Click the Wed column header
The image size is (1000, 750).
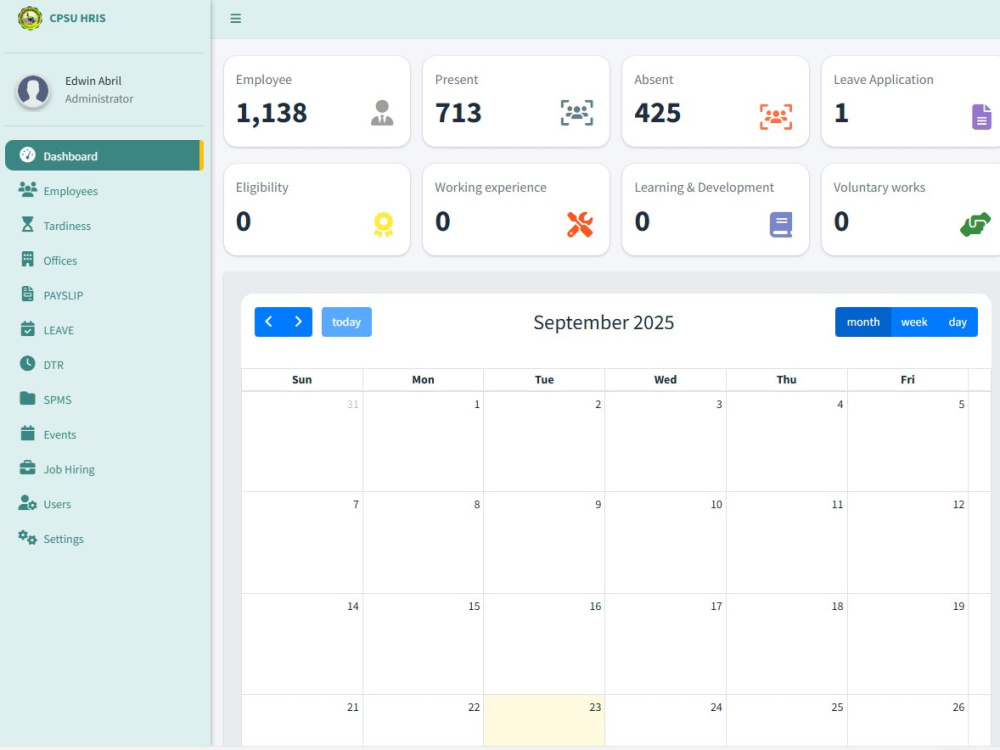pos(665,379)
